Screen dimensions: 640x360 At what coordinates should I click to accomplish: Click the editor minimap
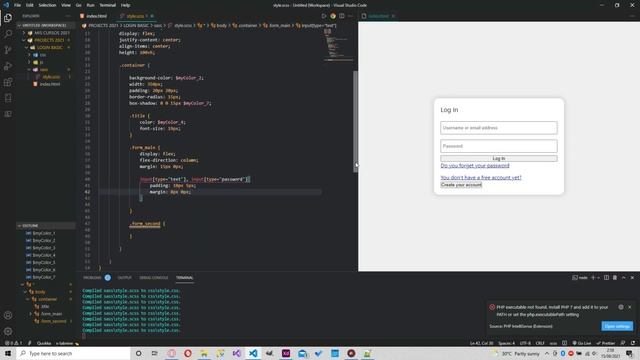pos(338,45)
